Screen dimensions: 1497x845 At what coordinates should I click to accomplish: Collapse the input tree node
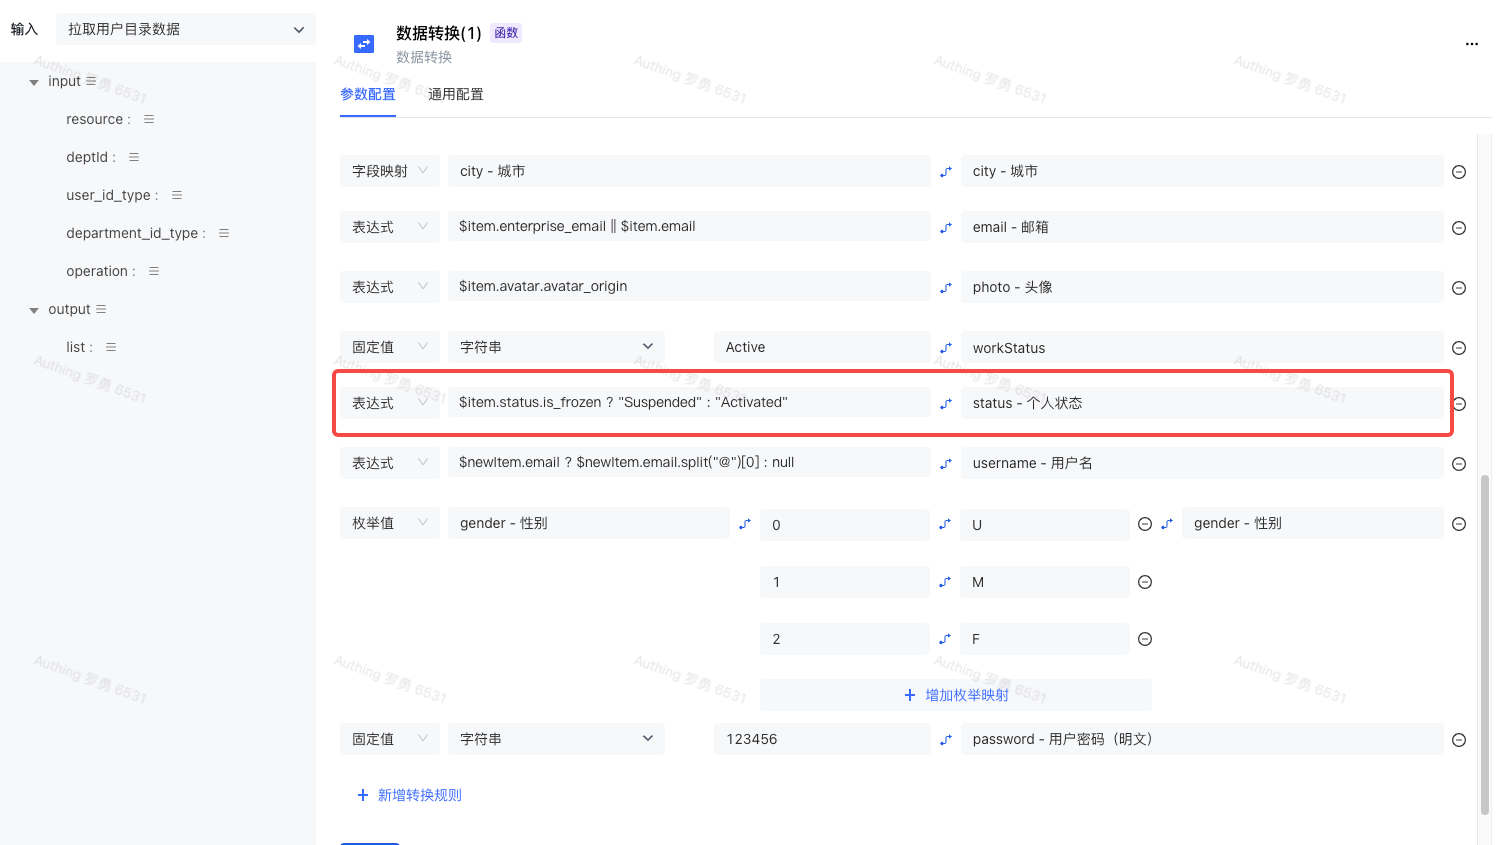pyautogui.click(x=34, y=82)
